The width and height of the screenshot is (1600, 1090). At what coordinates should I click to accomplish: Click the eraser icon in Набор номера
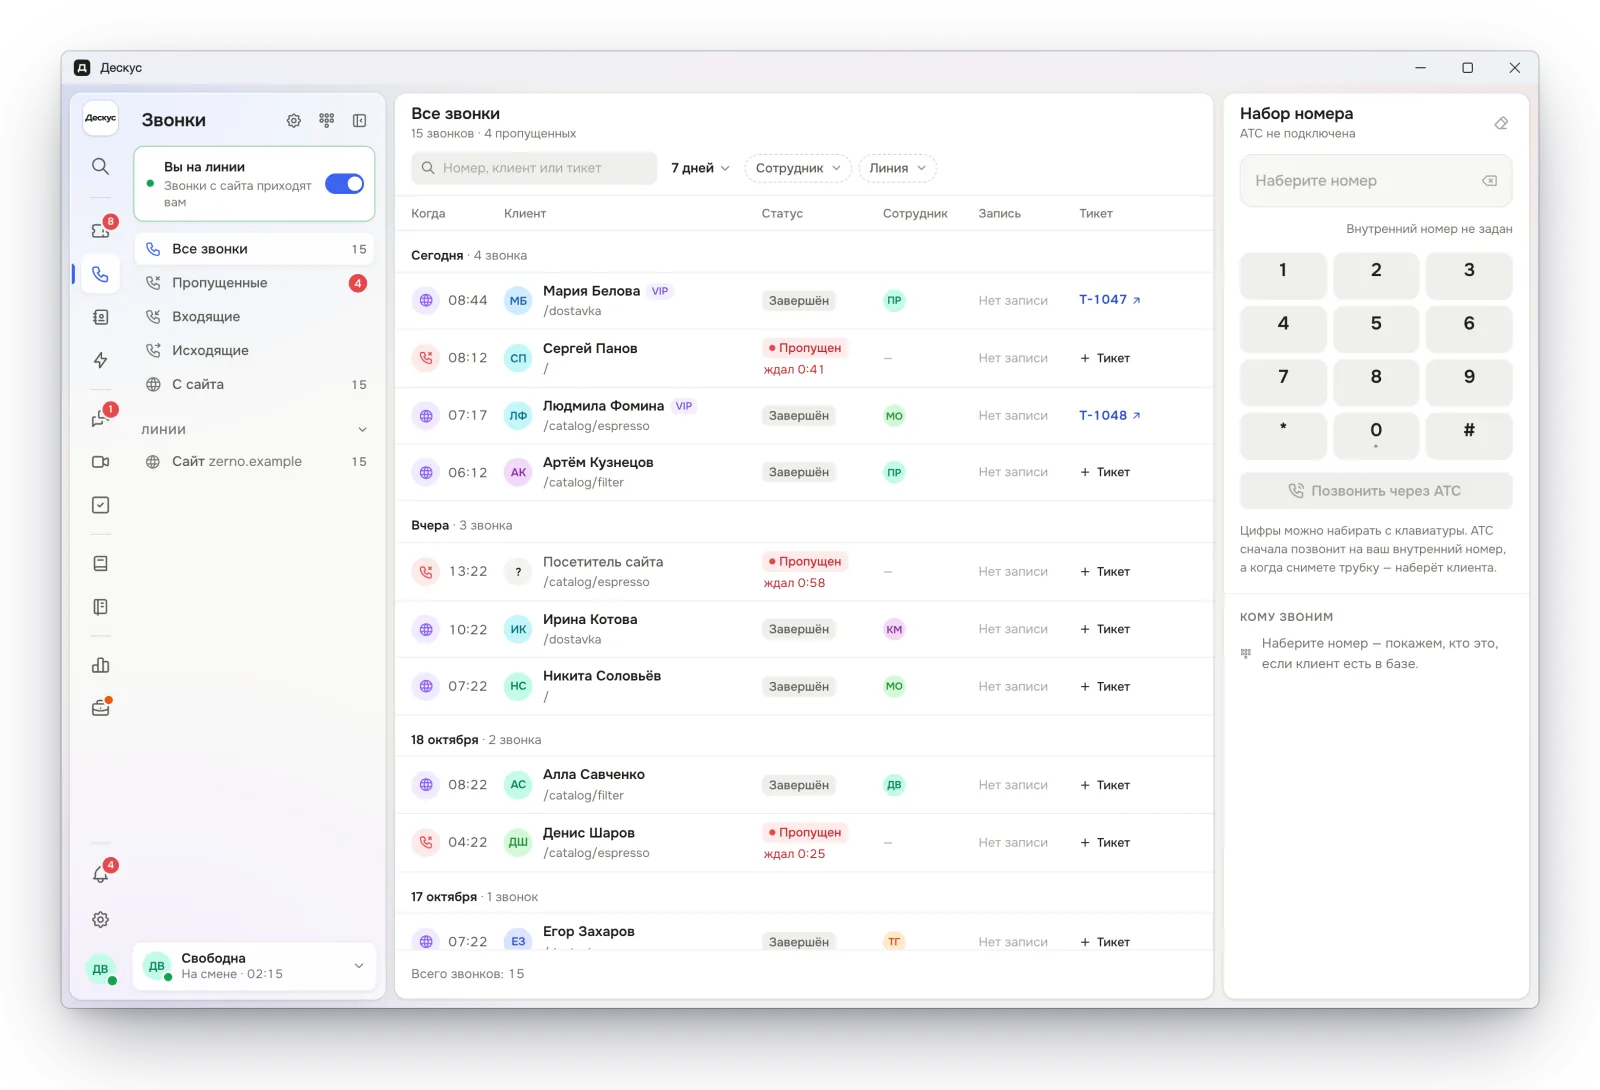(1501, 123)
